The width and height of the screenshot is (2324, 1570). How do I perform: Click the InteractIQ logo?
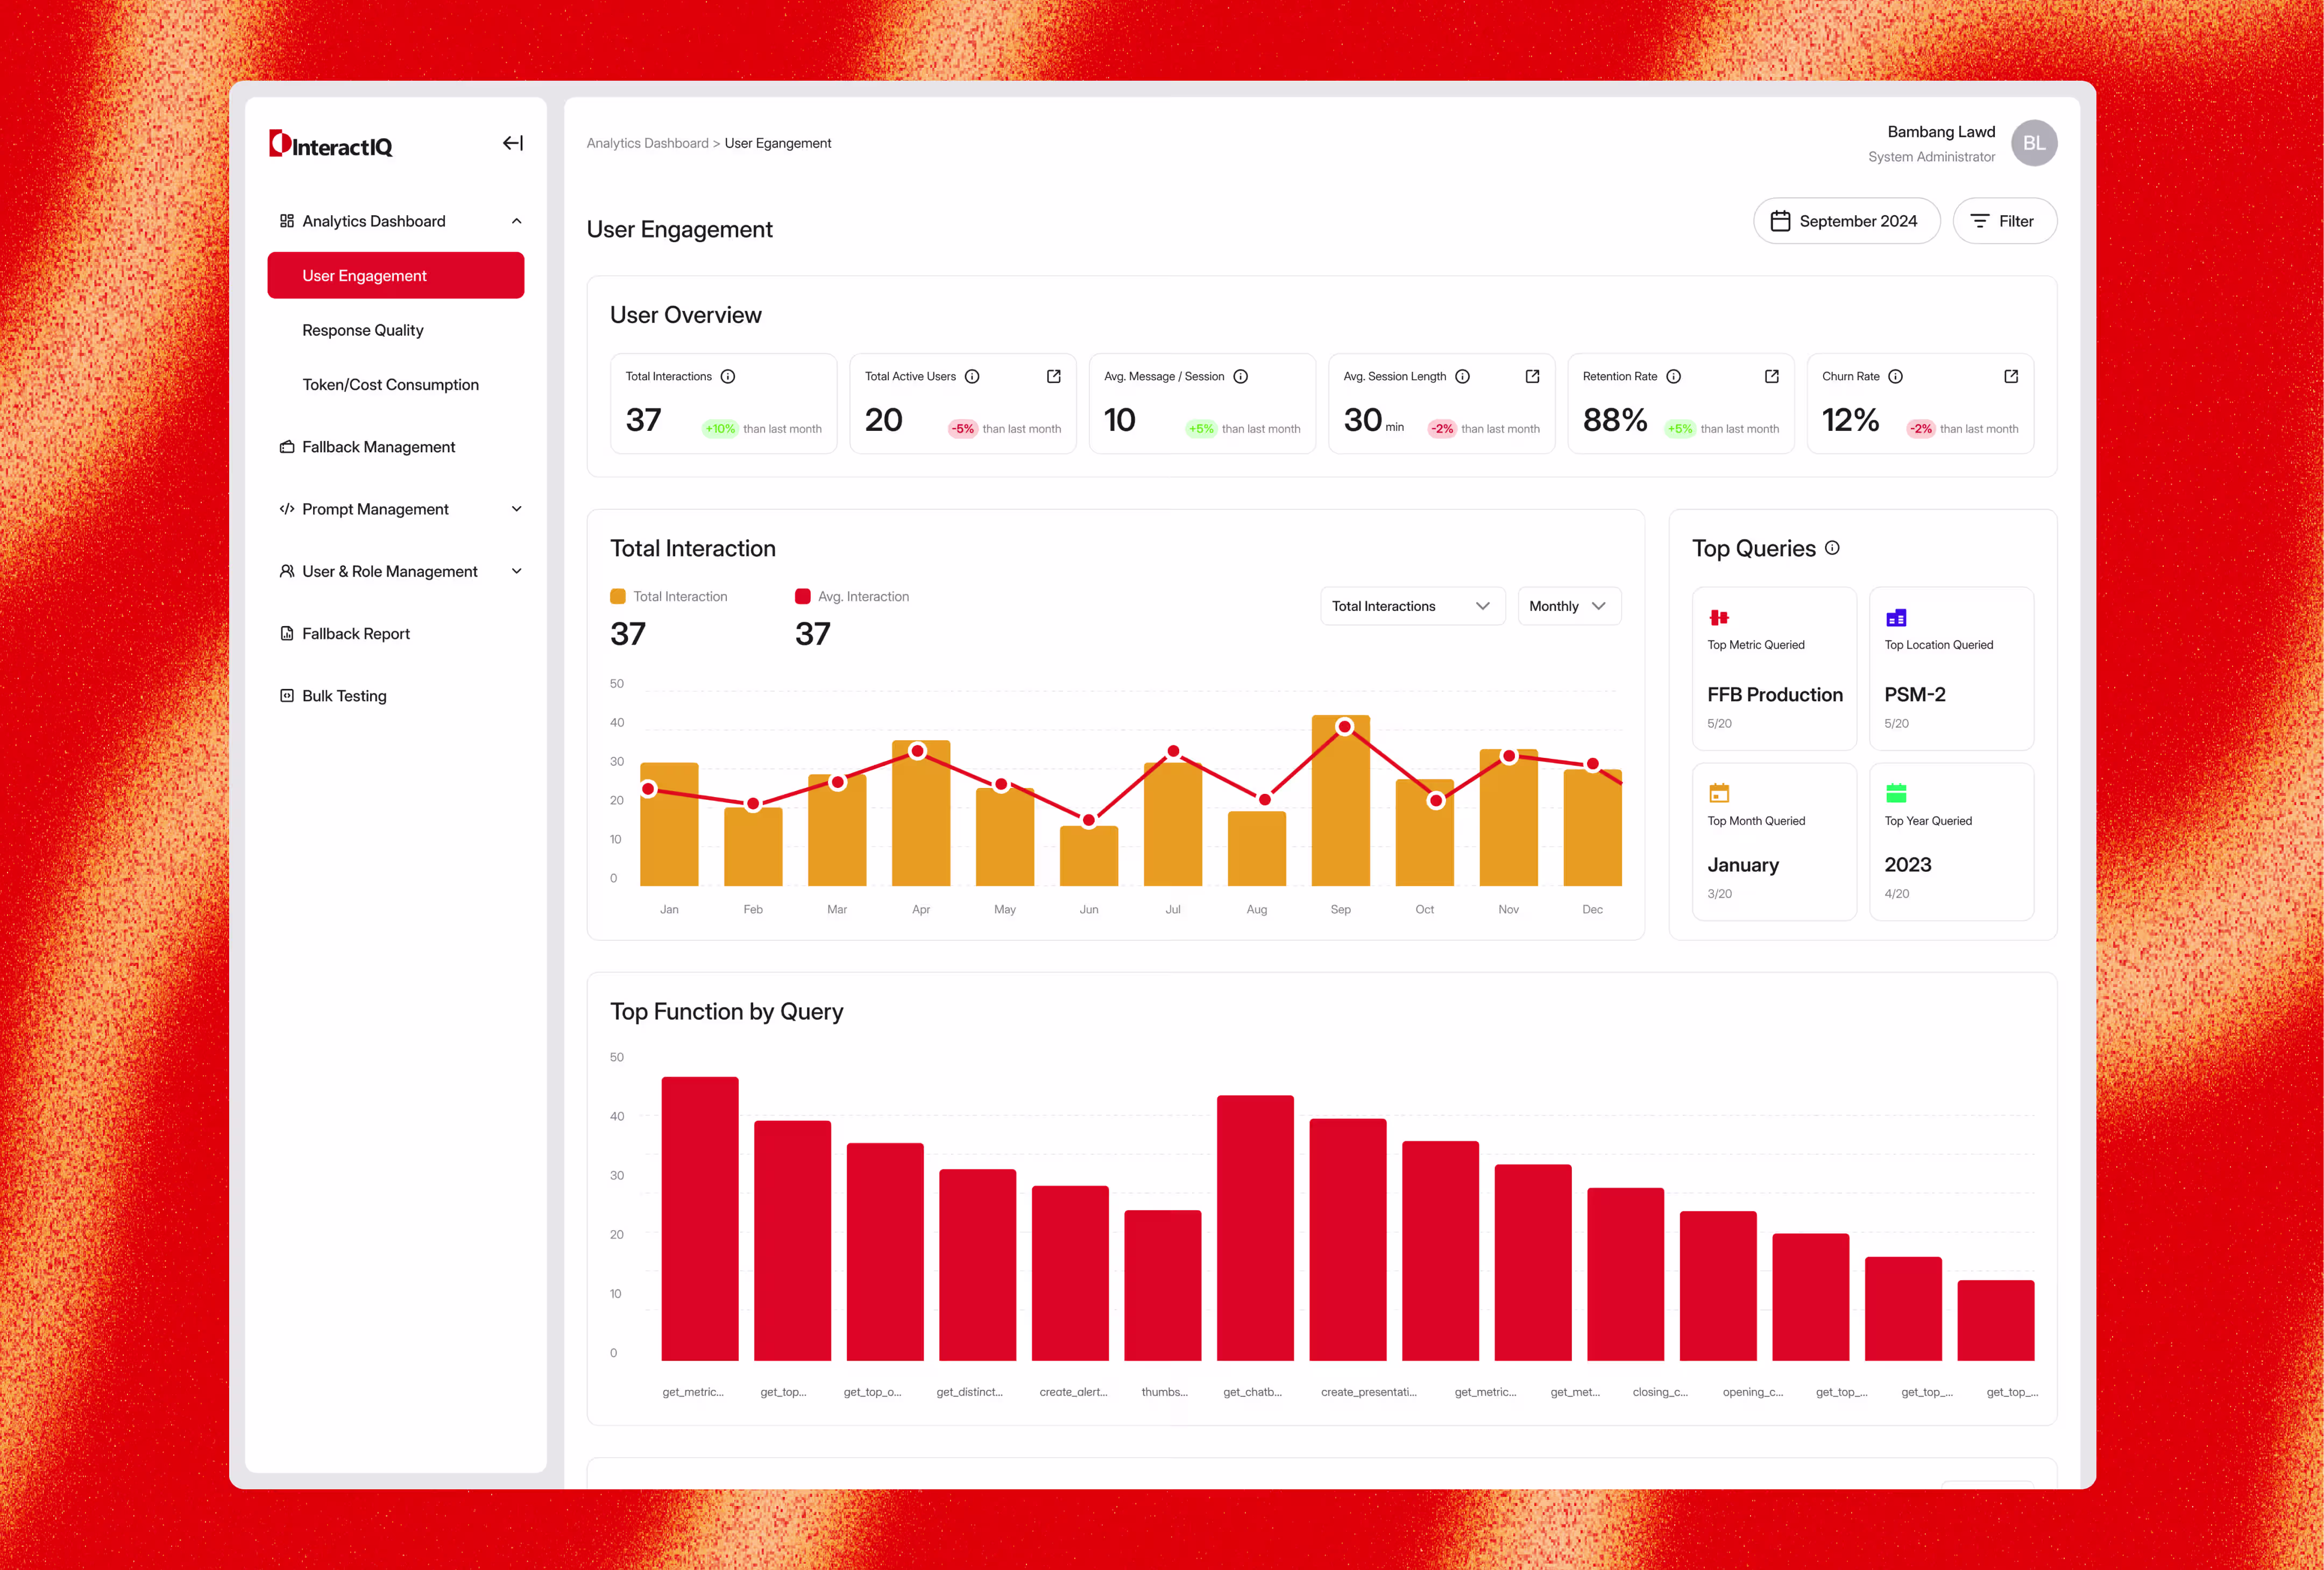coord(331,145)
